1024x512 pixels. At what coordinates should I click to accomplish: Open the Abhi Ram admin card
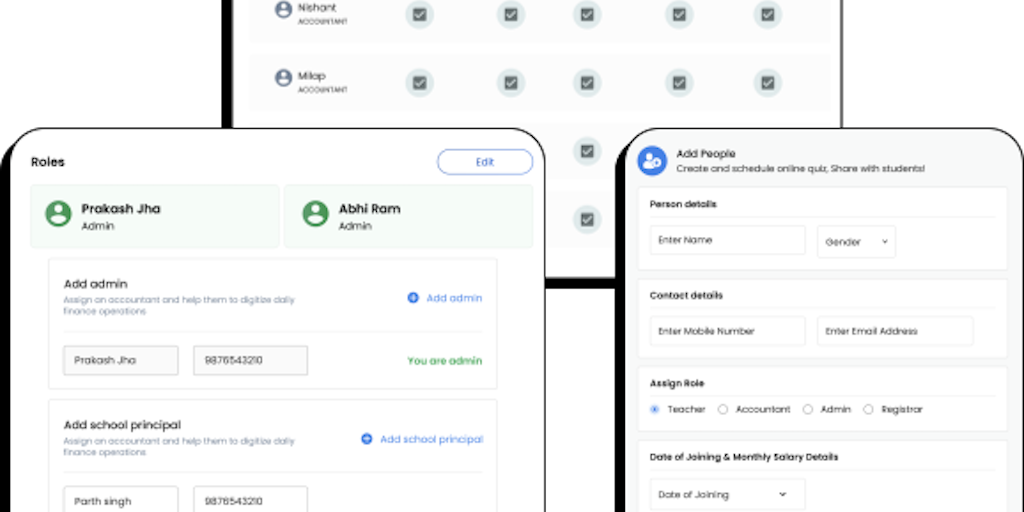click(x=408, y=216)
